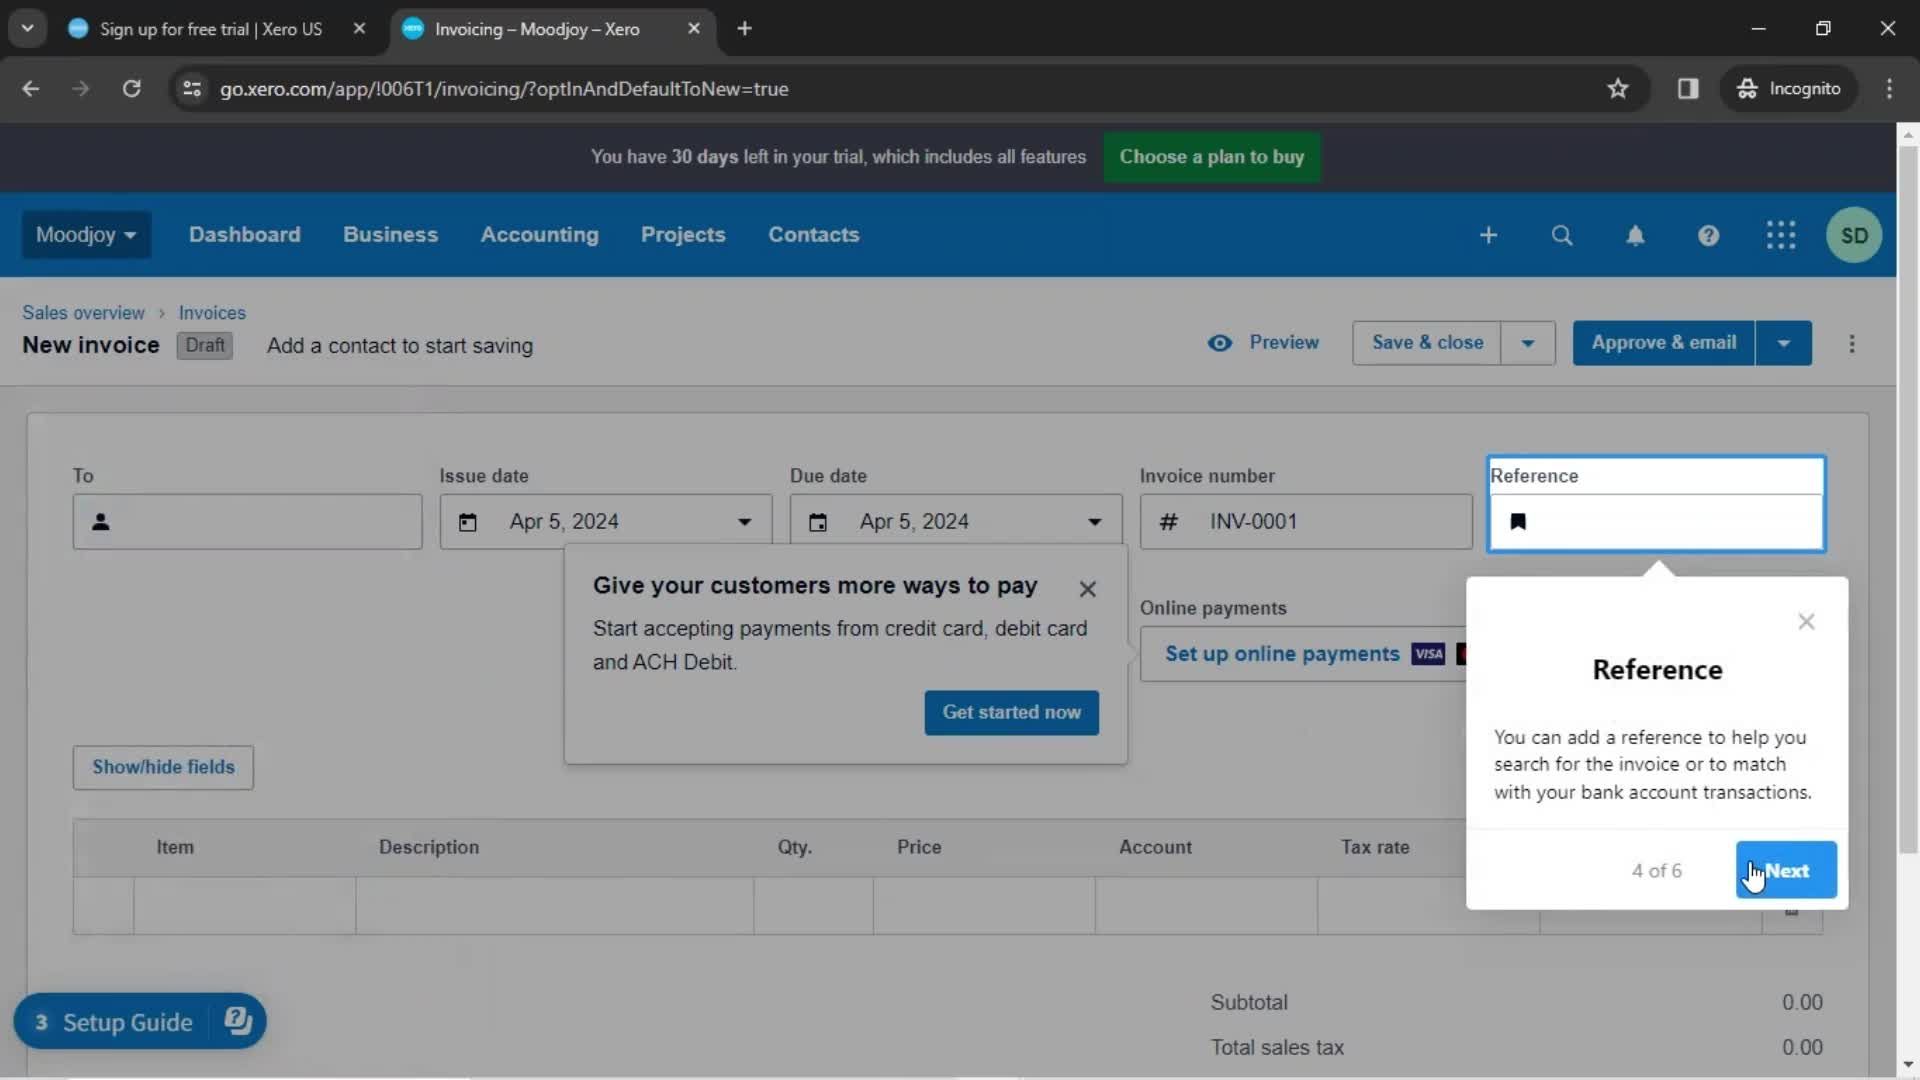Click the To contact input field
The height and width of the screenshot is (1080, 1920).
(247, 522)
